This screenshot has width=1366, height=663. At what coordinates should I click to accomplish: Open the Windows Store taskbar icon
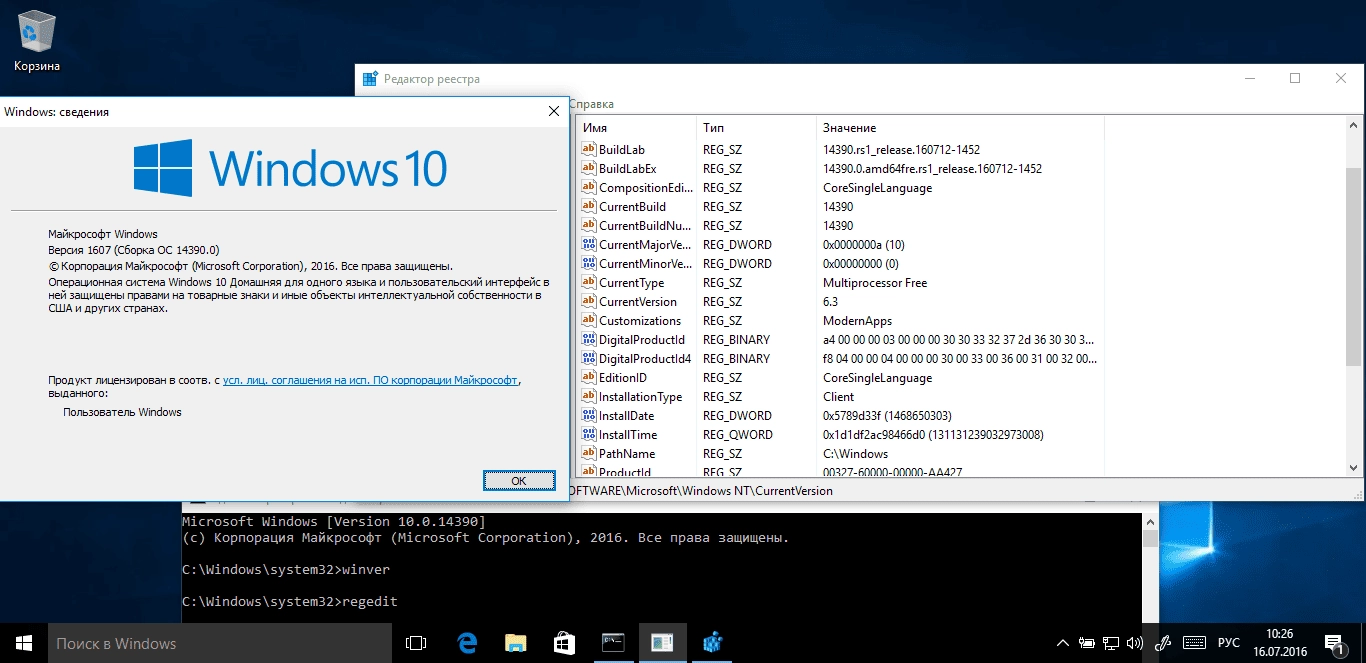(x=564, y=643)
